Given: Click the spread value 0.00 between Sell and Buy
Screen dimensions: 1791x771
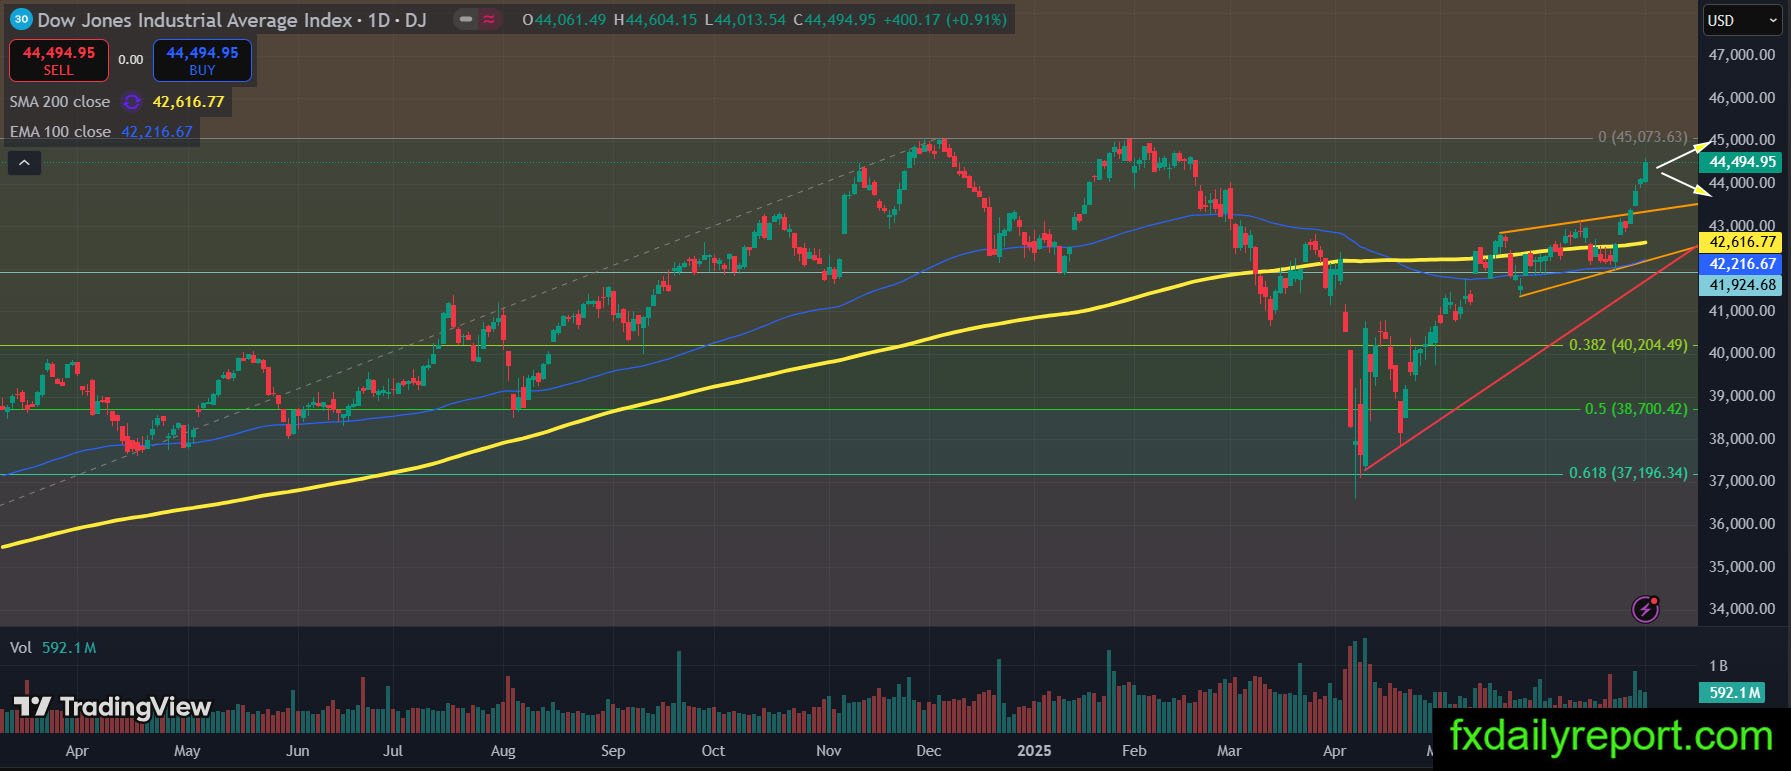Looking at the screenshot, I should [131, 60].
